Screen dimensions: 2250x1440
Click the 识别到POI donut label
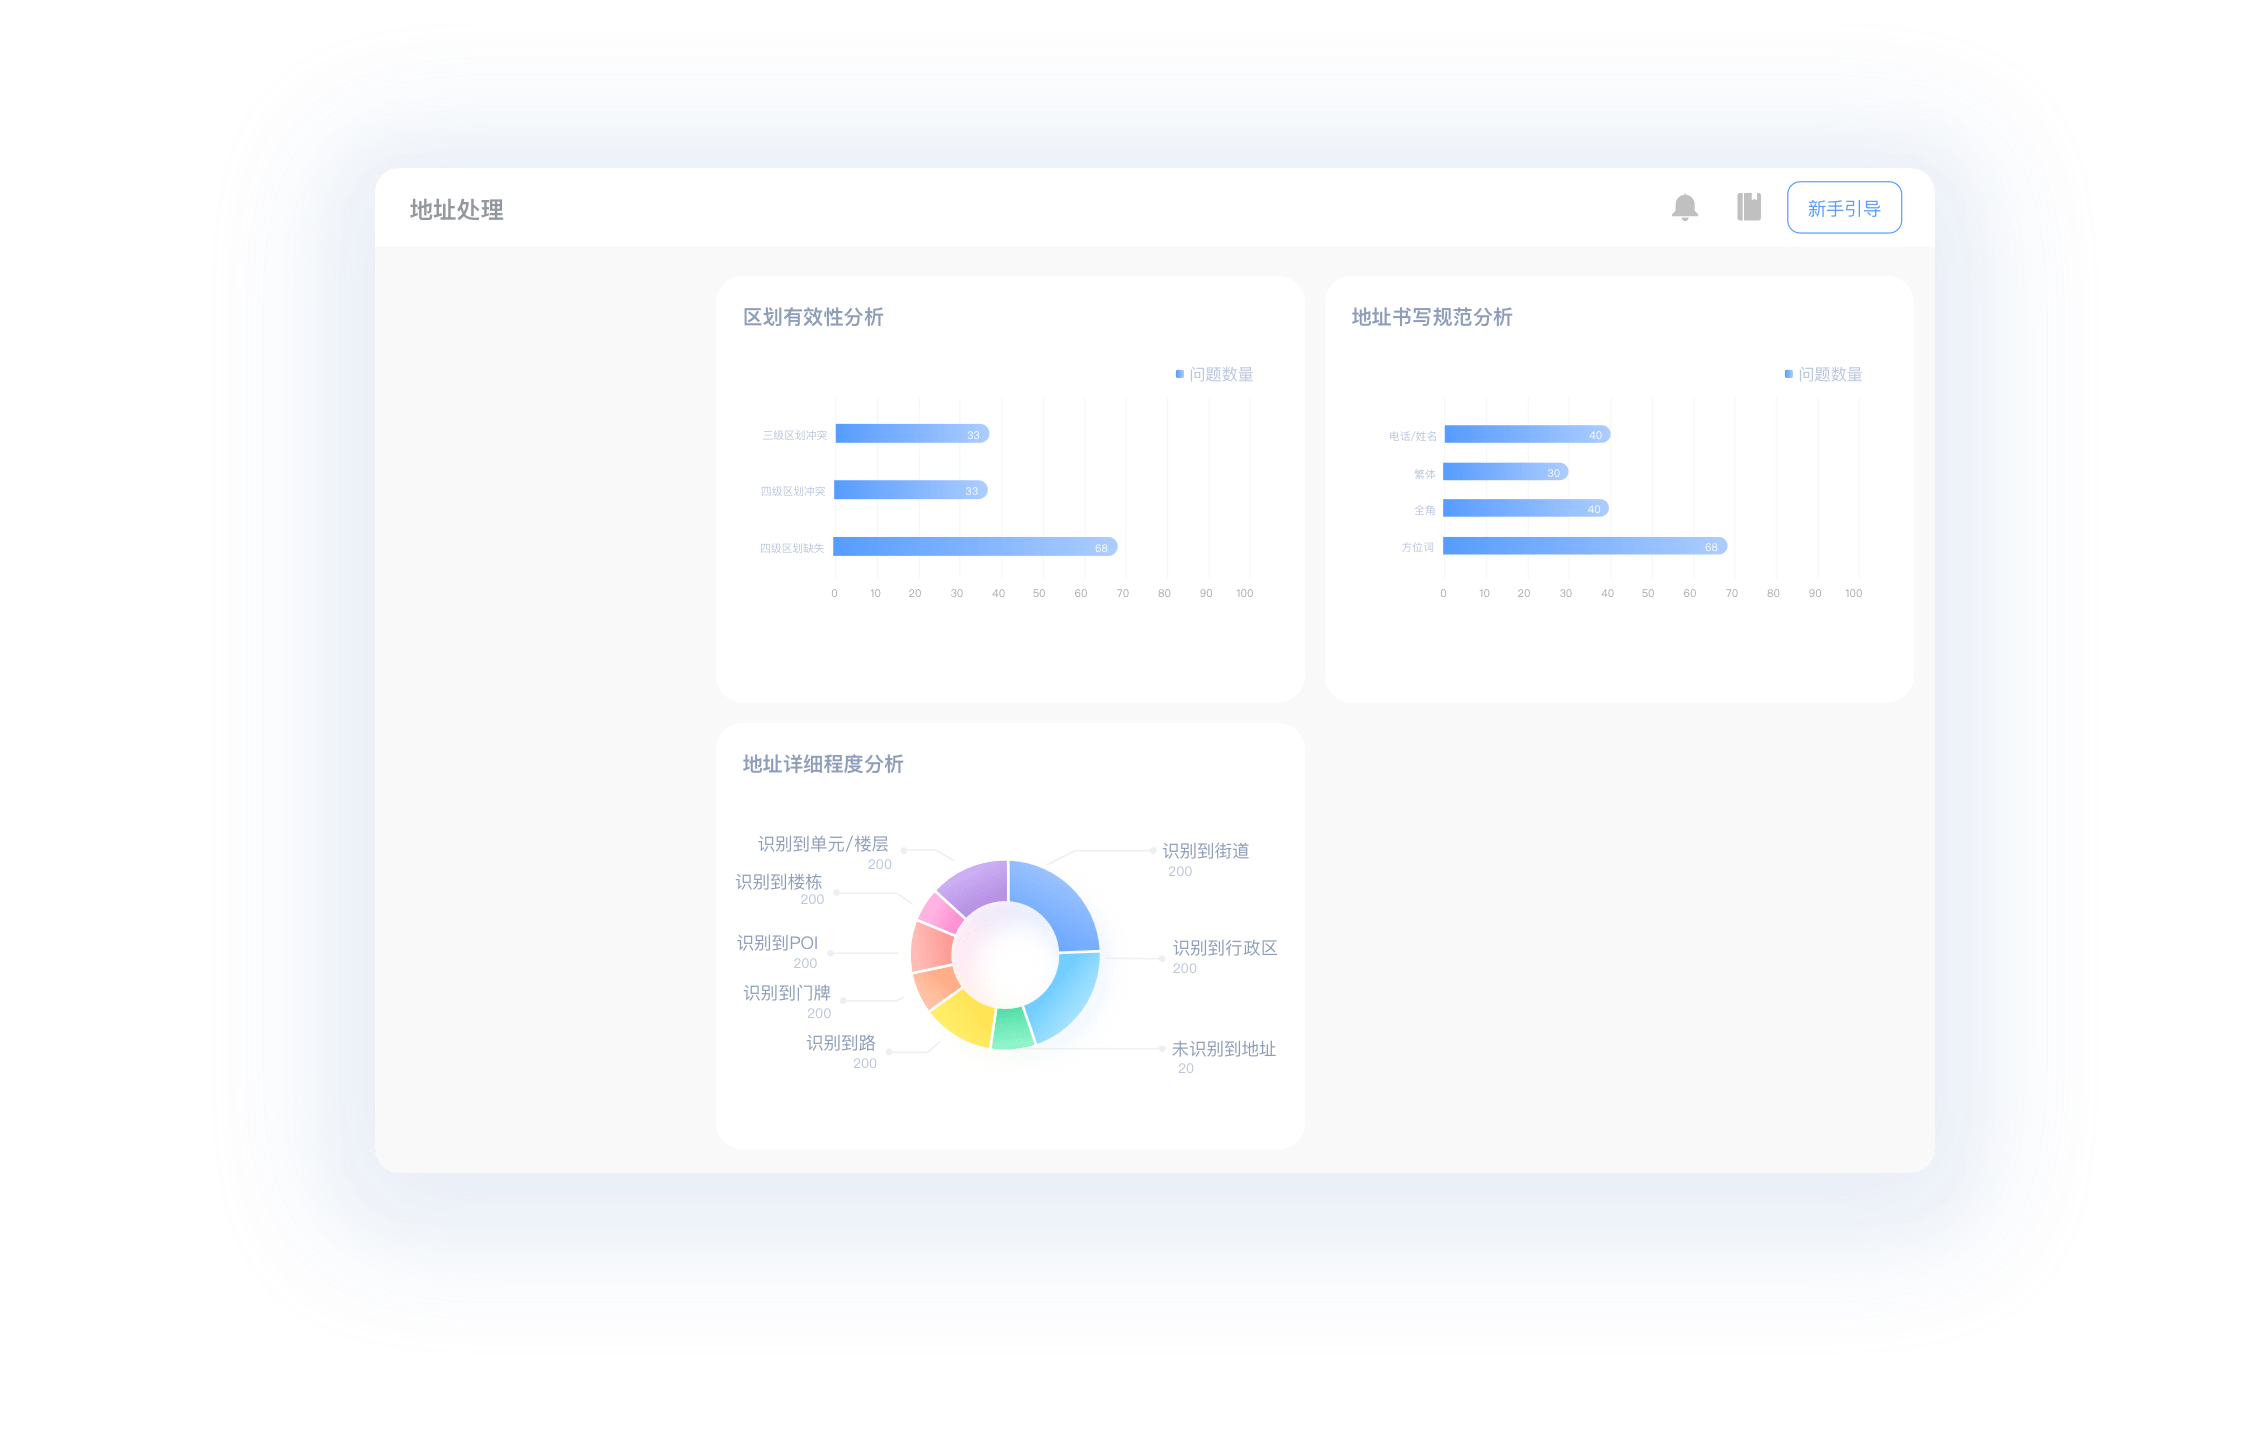click(x=777, y=942)
